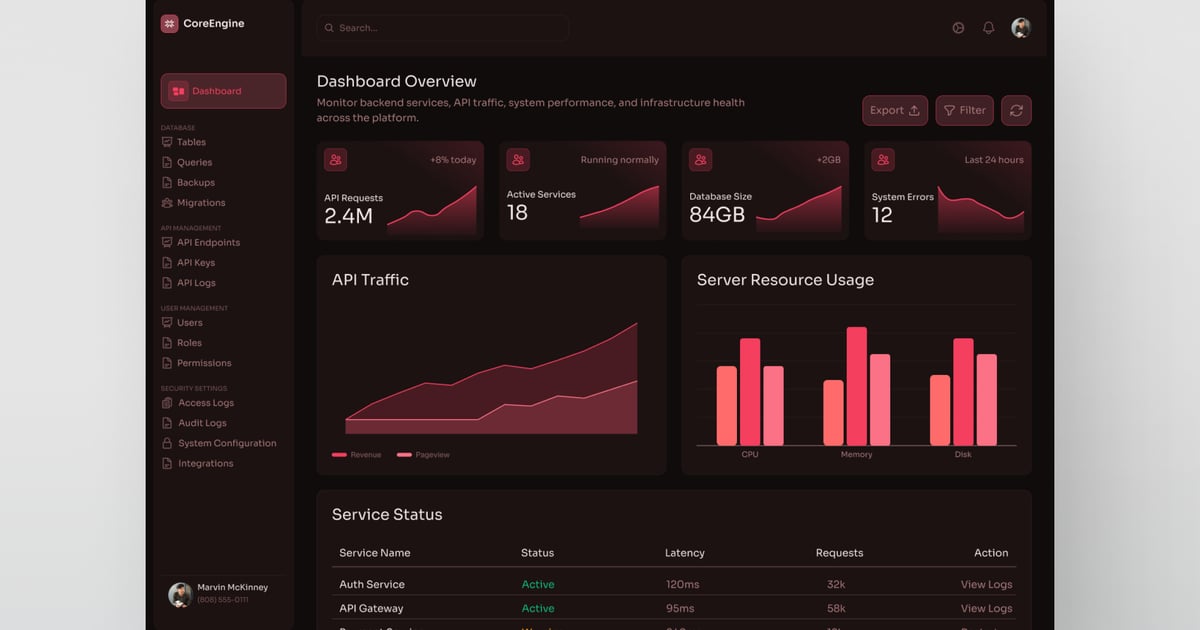Click the System Errors card icon
Screen dimensions: 1200x630
tap(883, 159)
